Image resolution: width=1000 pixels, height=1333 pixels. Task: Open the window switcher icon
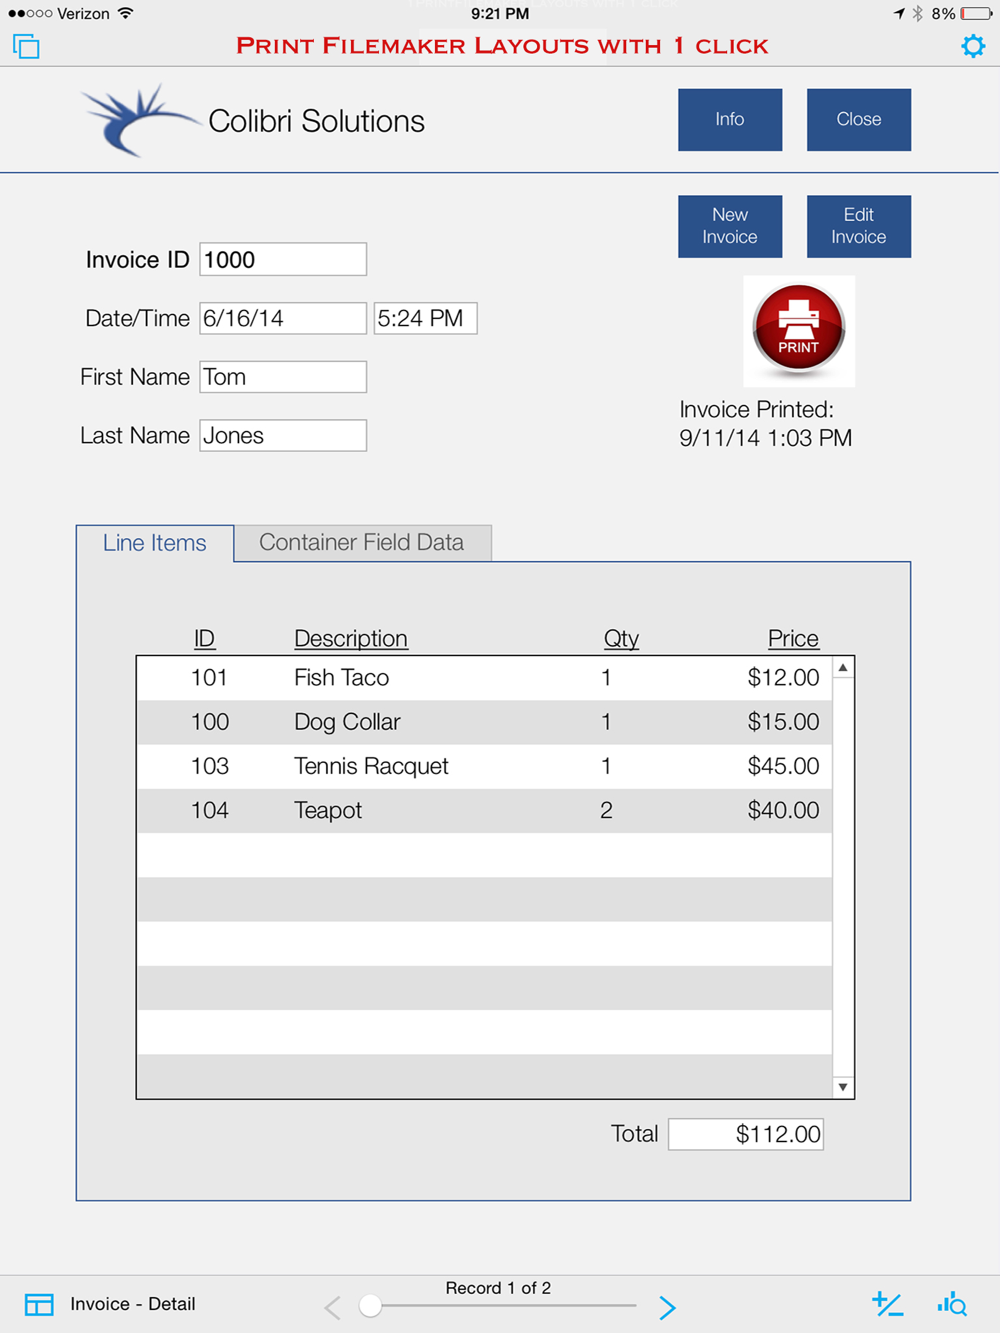[26, 46]
